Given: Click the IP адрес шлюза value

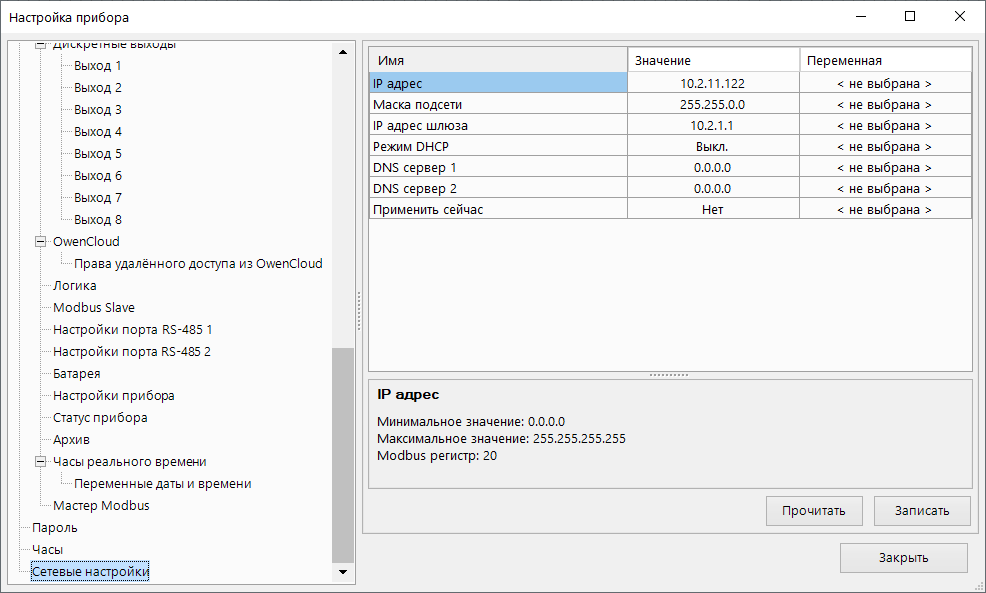Looking at the screenshot, I should pos(712,126).
